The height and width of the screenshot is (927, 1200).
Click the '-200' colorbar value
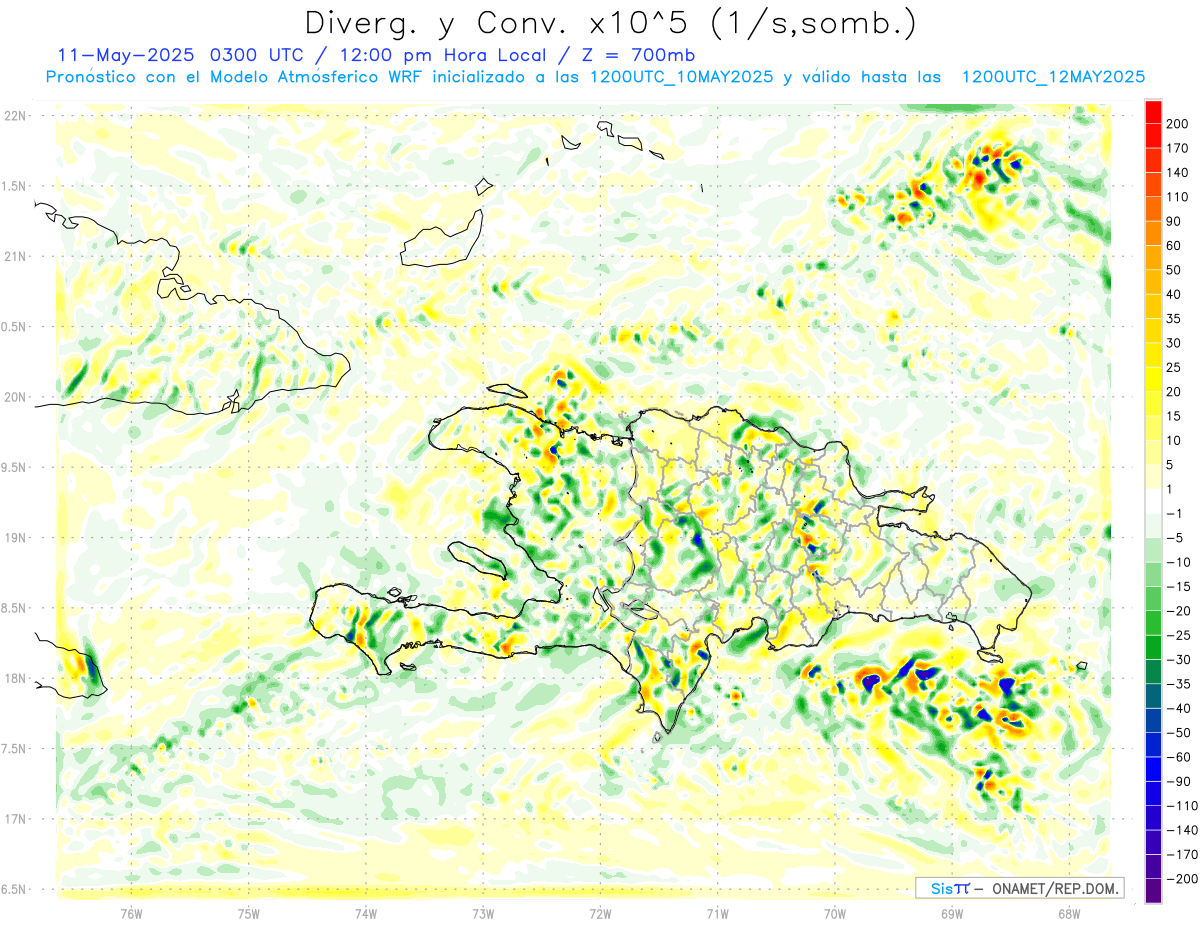[x=1182, y=879]
